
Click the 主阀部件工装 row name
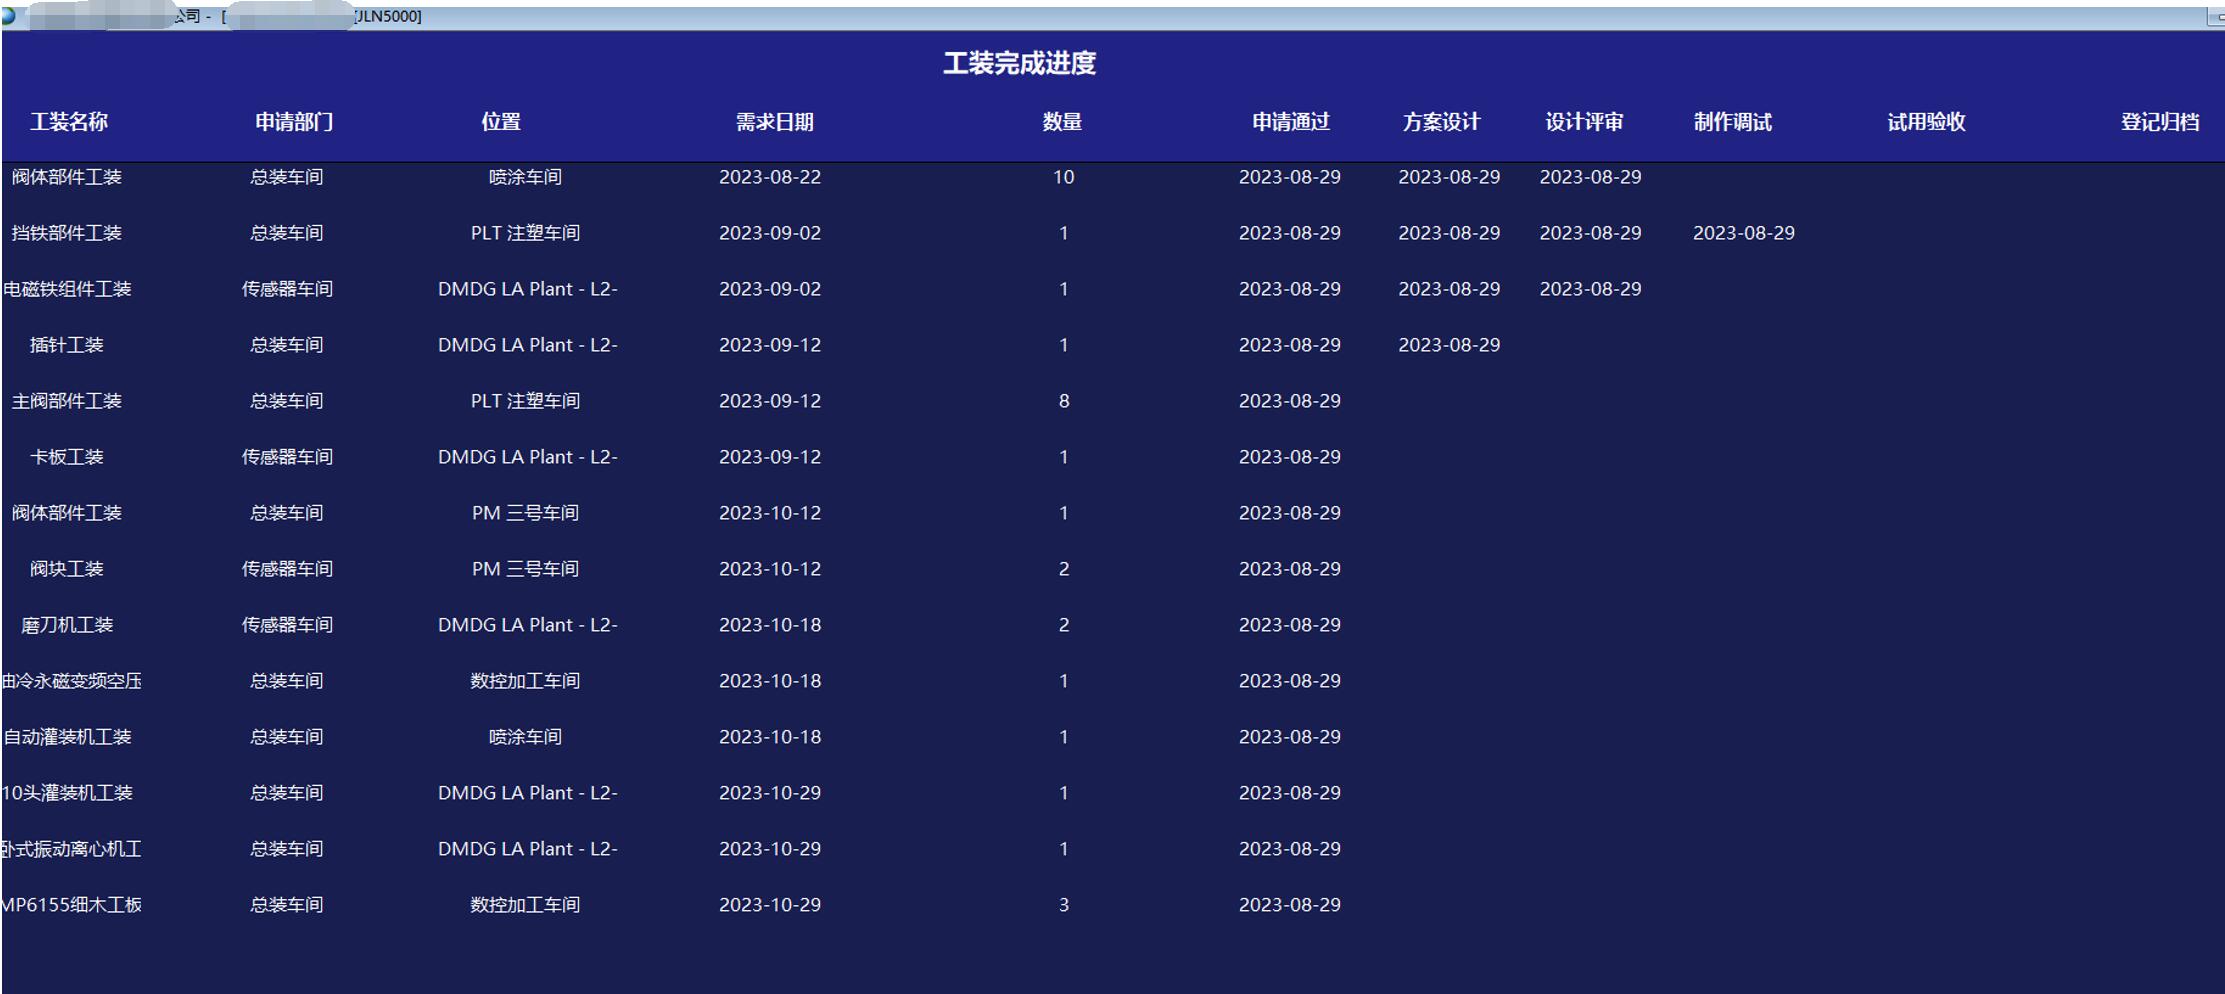point(67,401)
